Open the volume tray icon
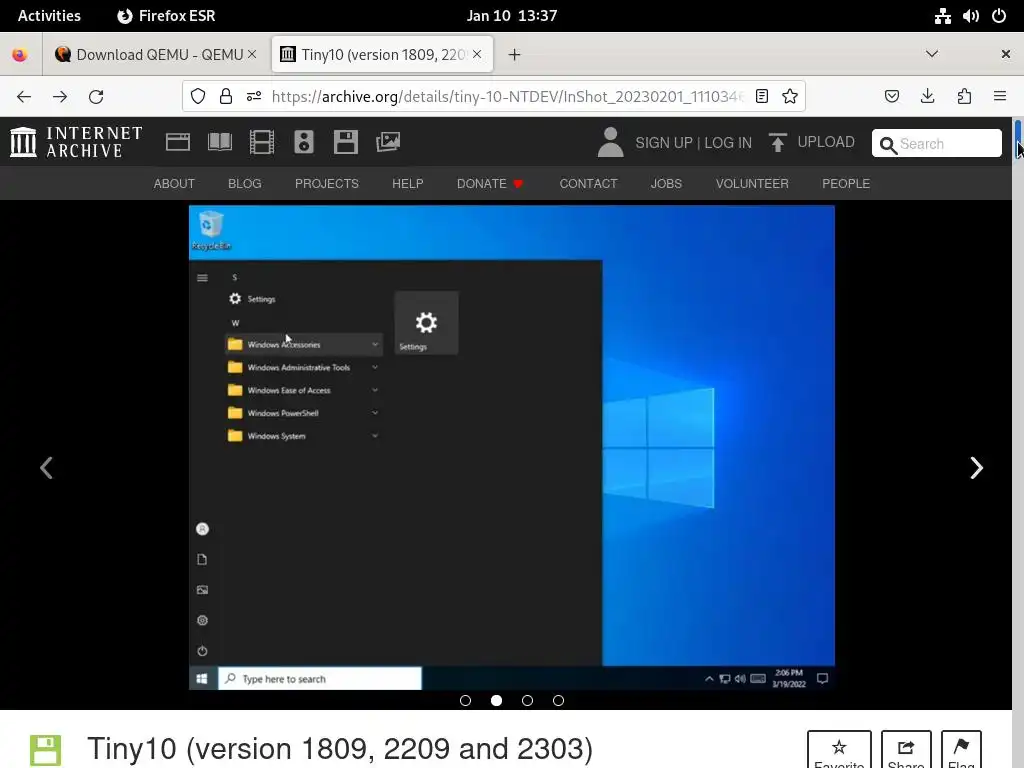Viewport: 1024px width, 768px height. click(970, 16)
